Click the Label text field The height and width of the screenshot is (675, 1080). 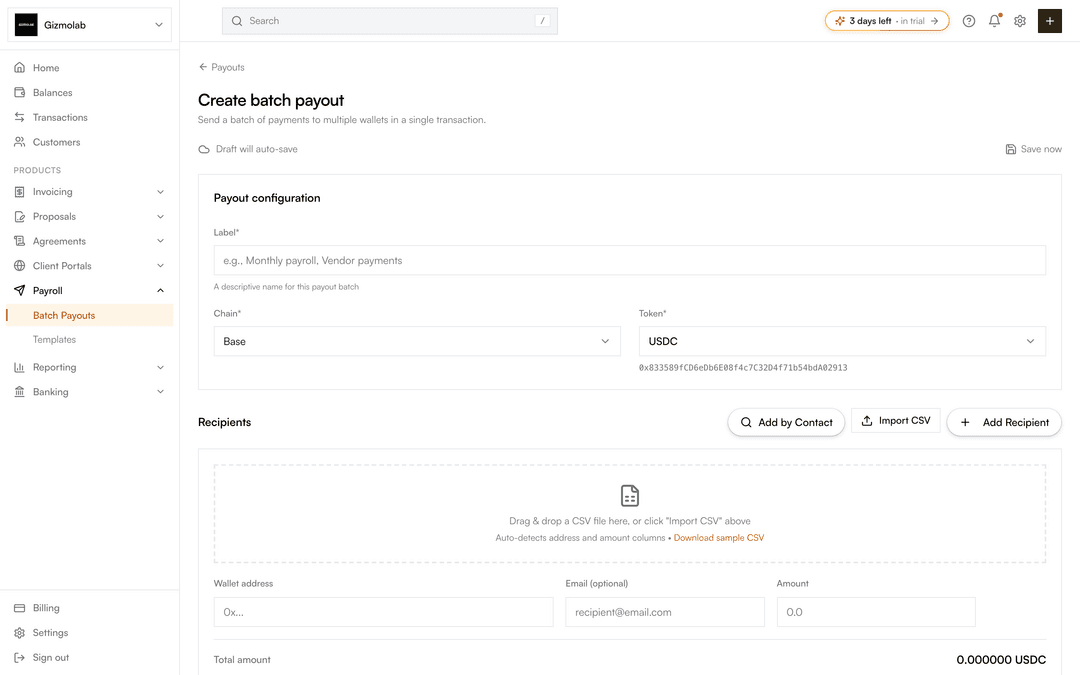(x=630, y=260)
